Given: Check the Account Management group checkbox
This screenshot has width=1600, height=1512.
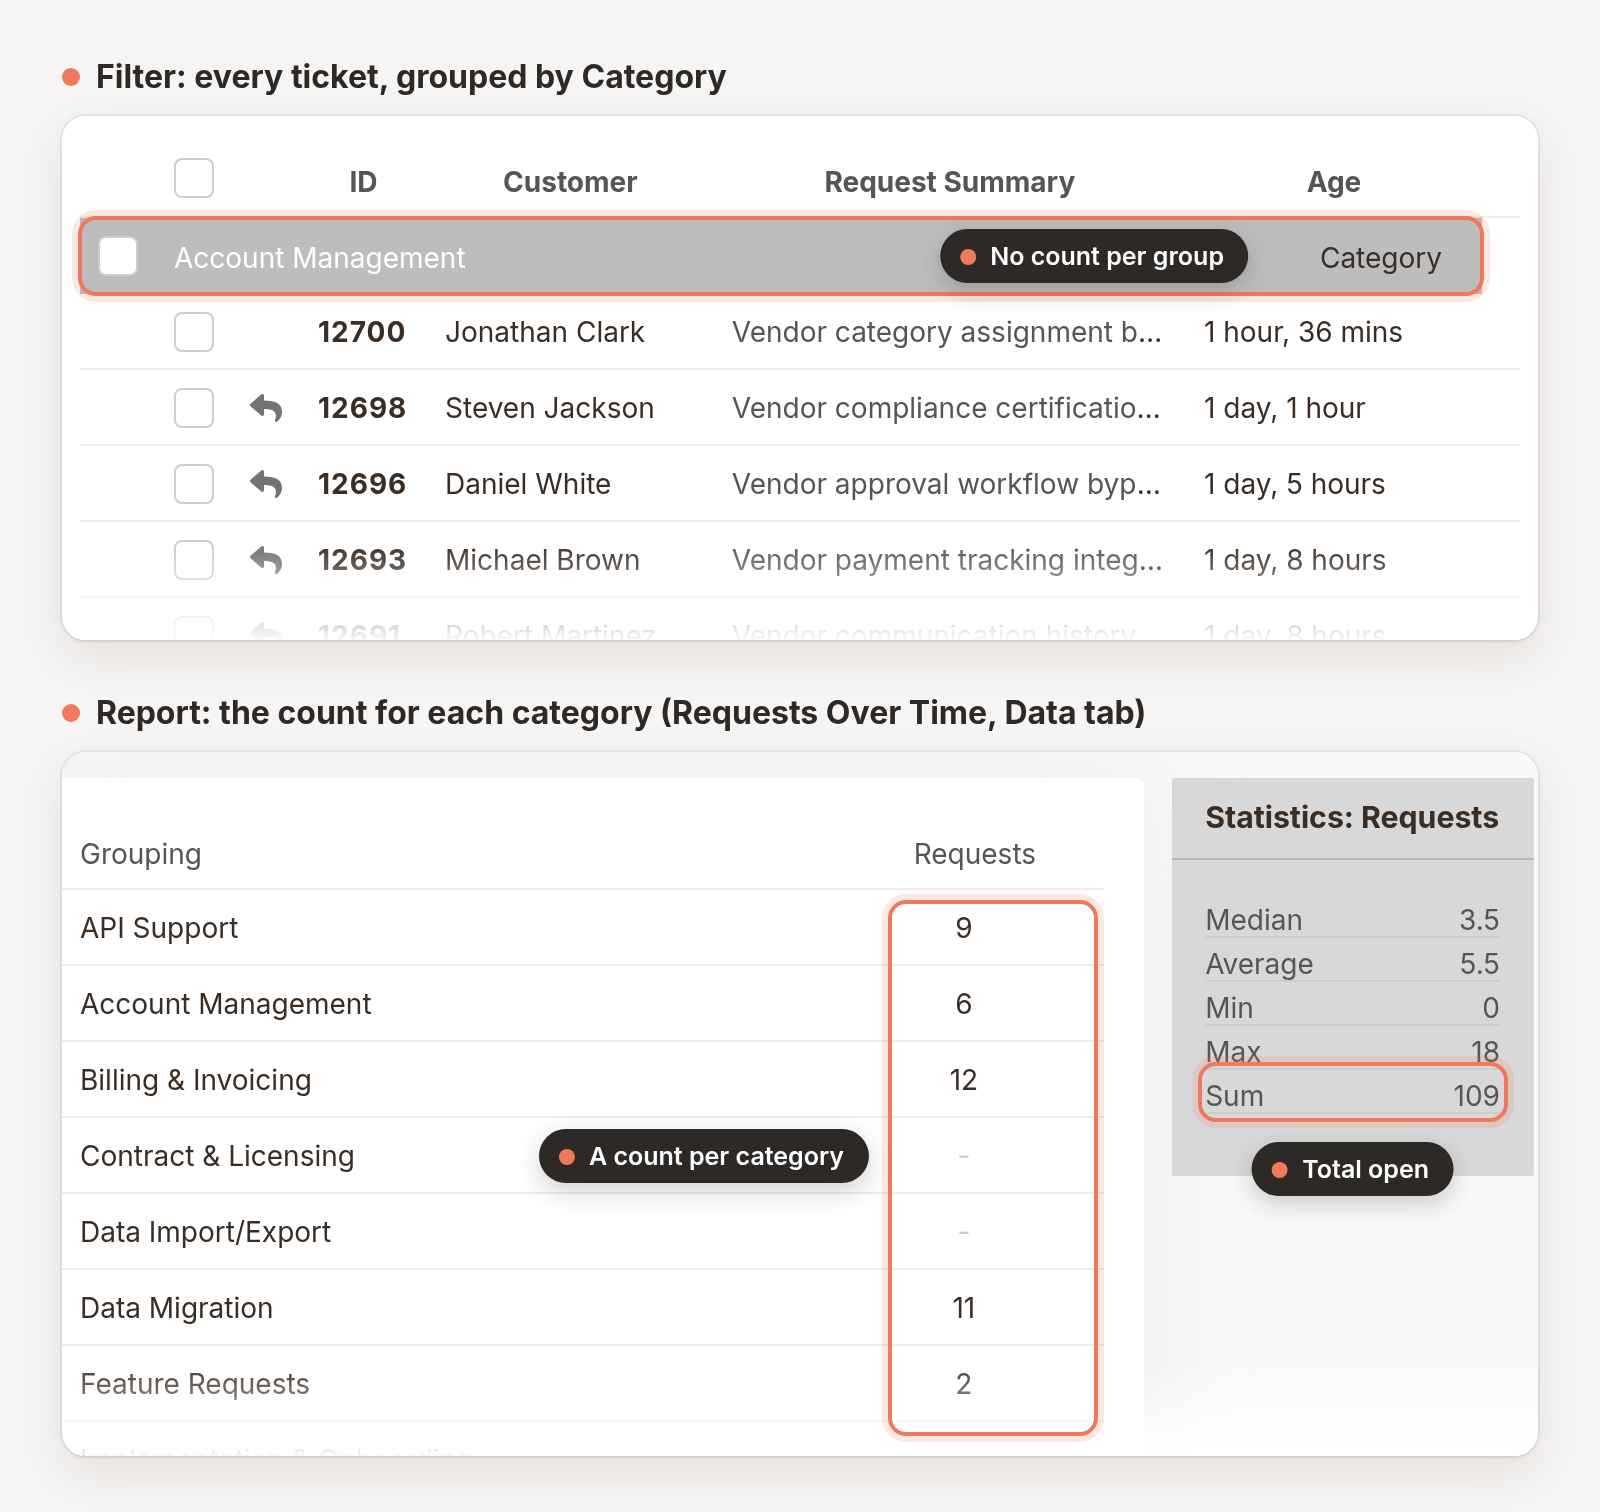Looking at the screenshot, I should tap(118, 256).
